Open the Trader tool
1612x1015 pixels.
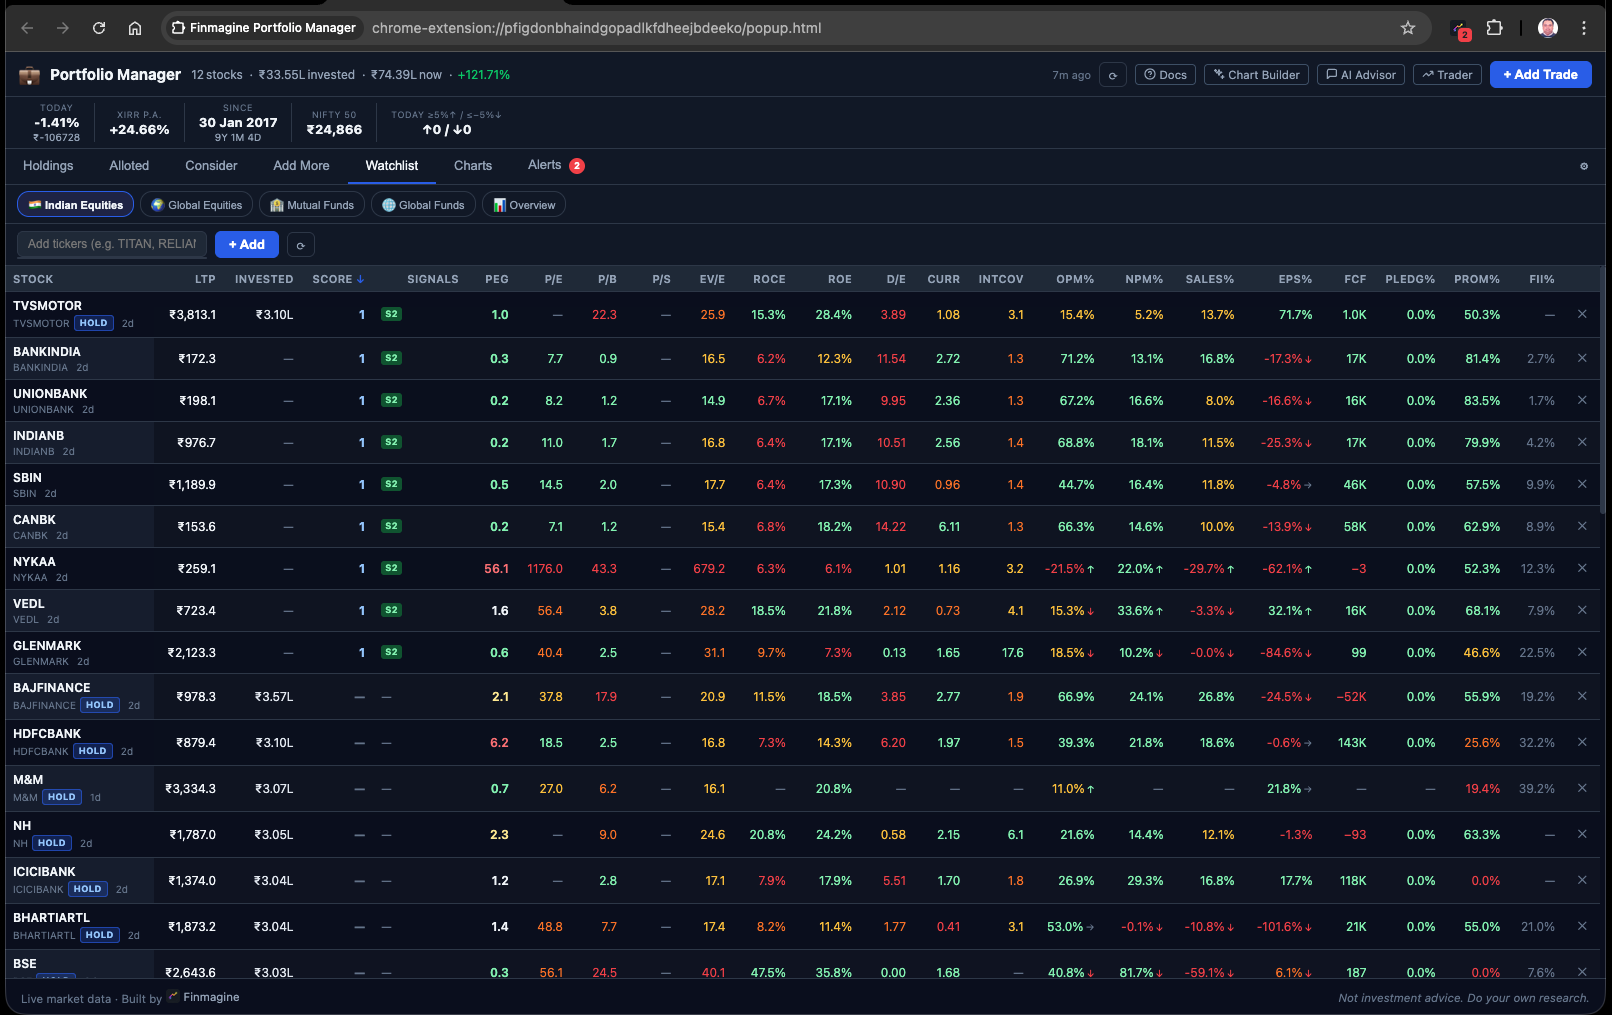coord(1446,74)
